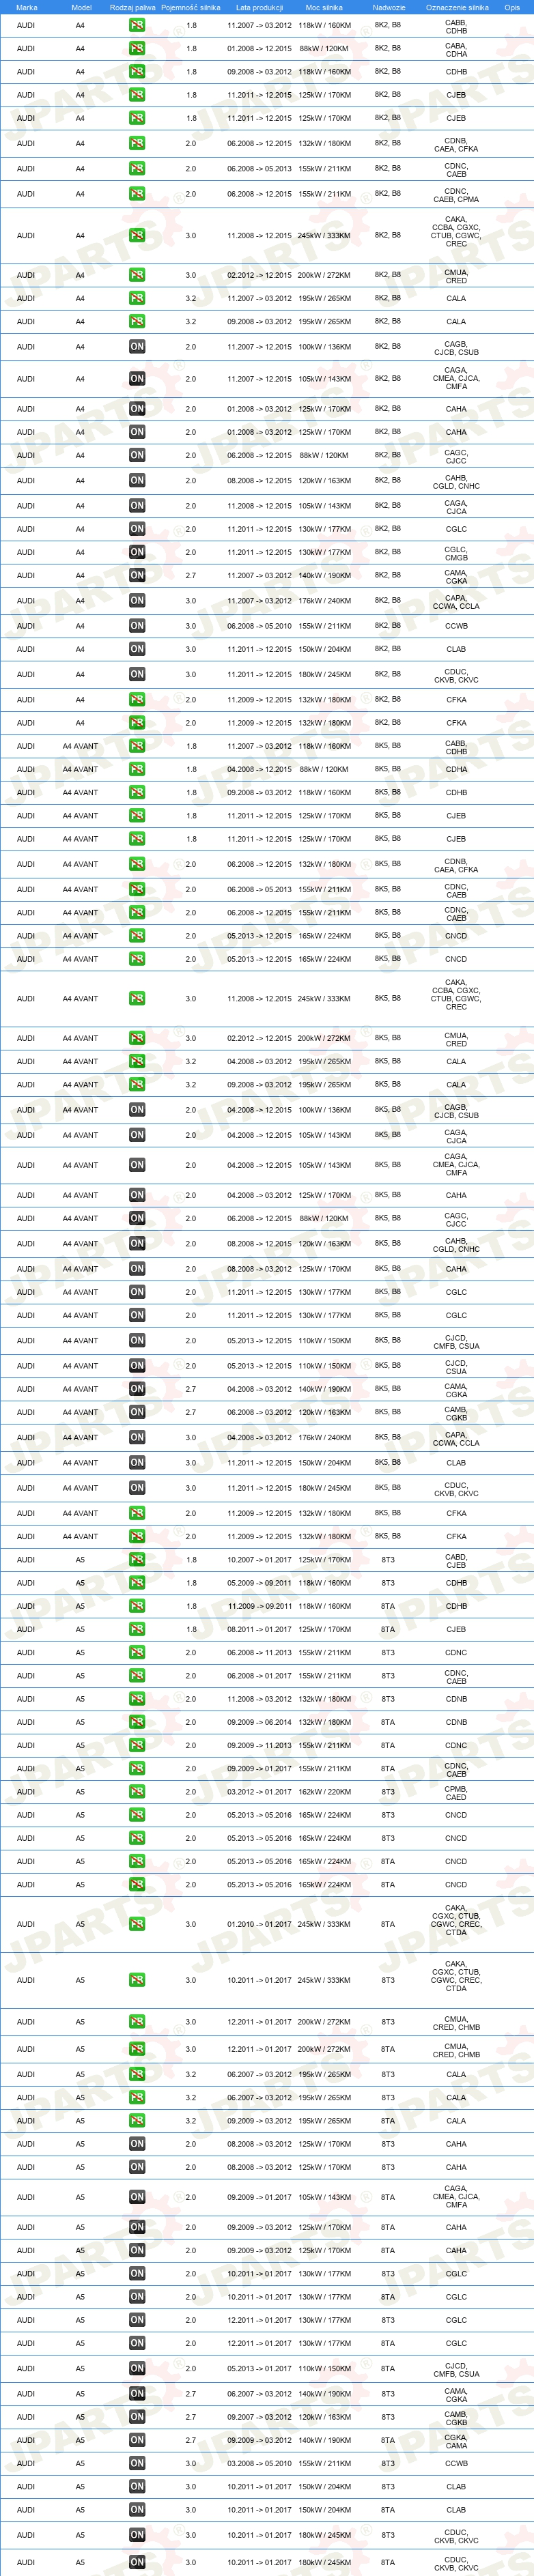Click diesel ON icon in A5 CJCD, CMFB, CSUA row
The image size is (534, 2576).
(x=137, y=2369)
